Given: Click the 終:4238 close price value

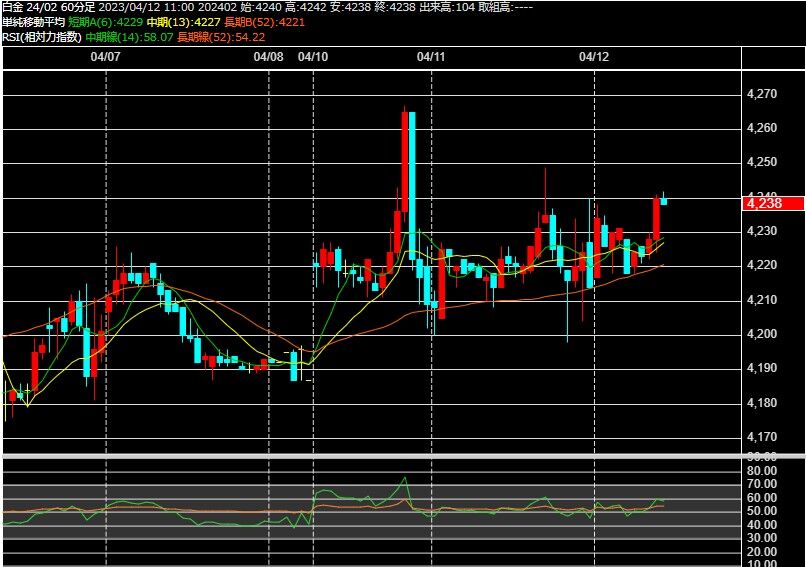Looking at the screenshot, I should click(394, 7).
